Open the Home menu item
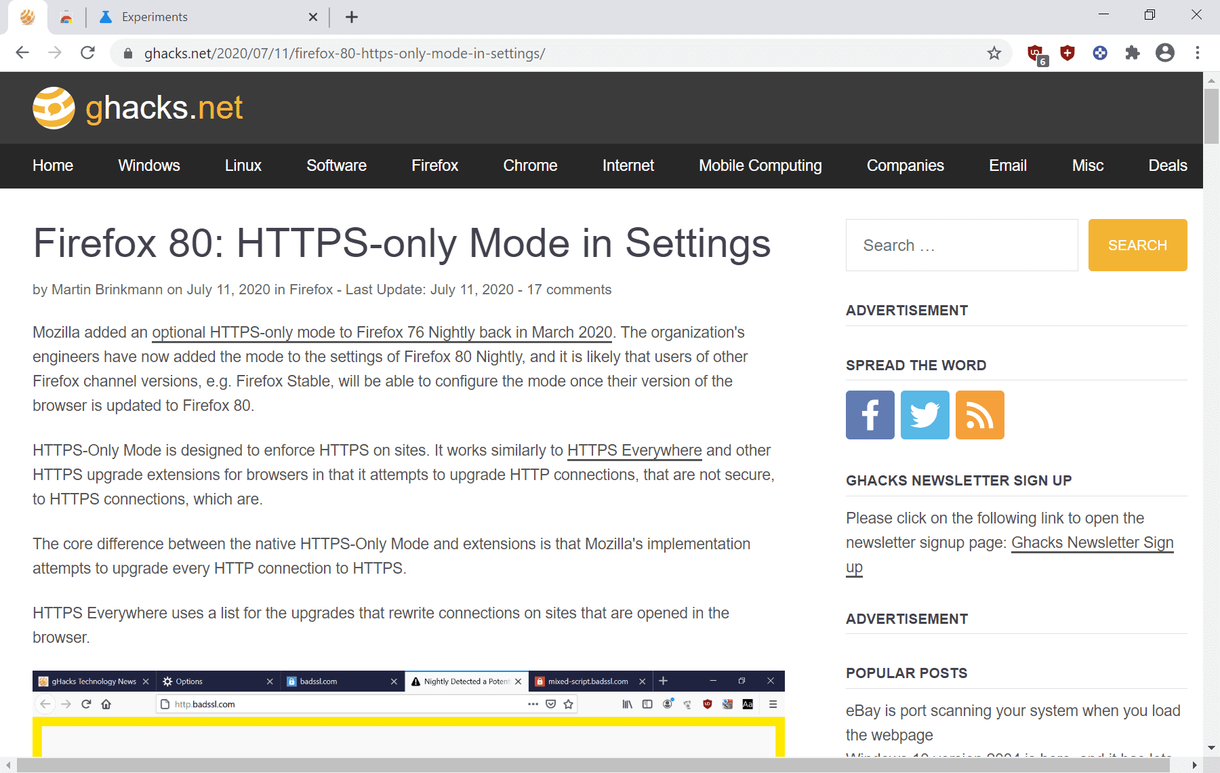Viewport: 1220px width, 773px height. click(x=53, y=166)
